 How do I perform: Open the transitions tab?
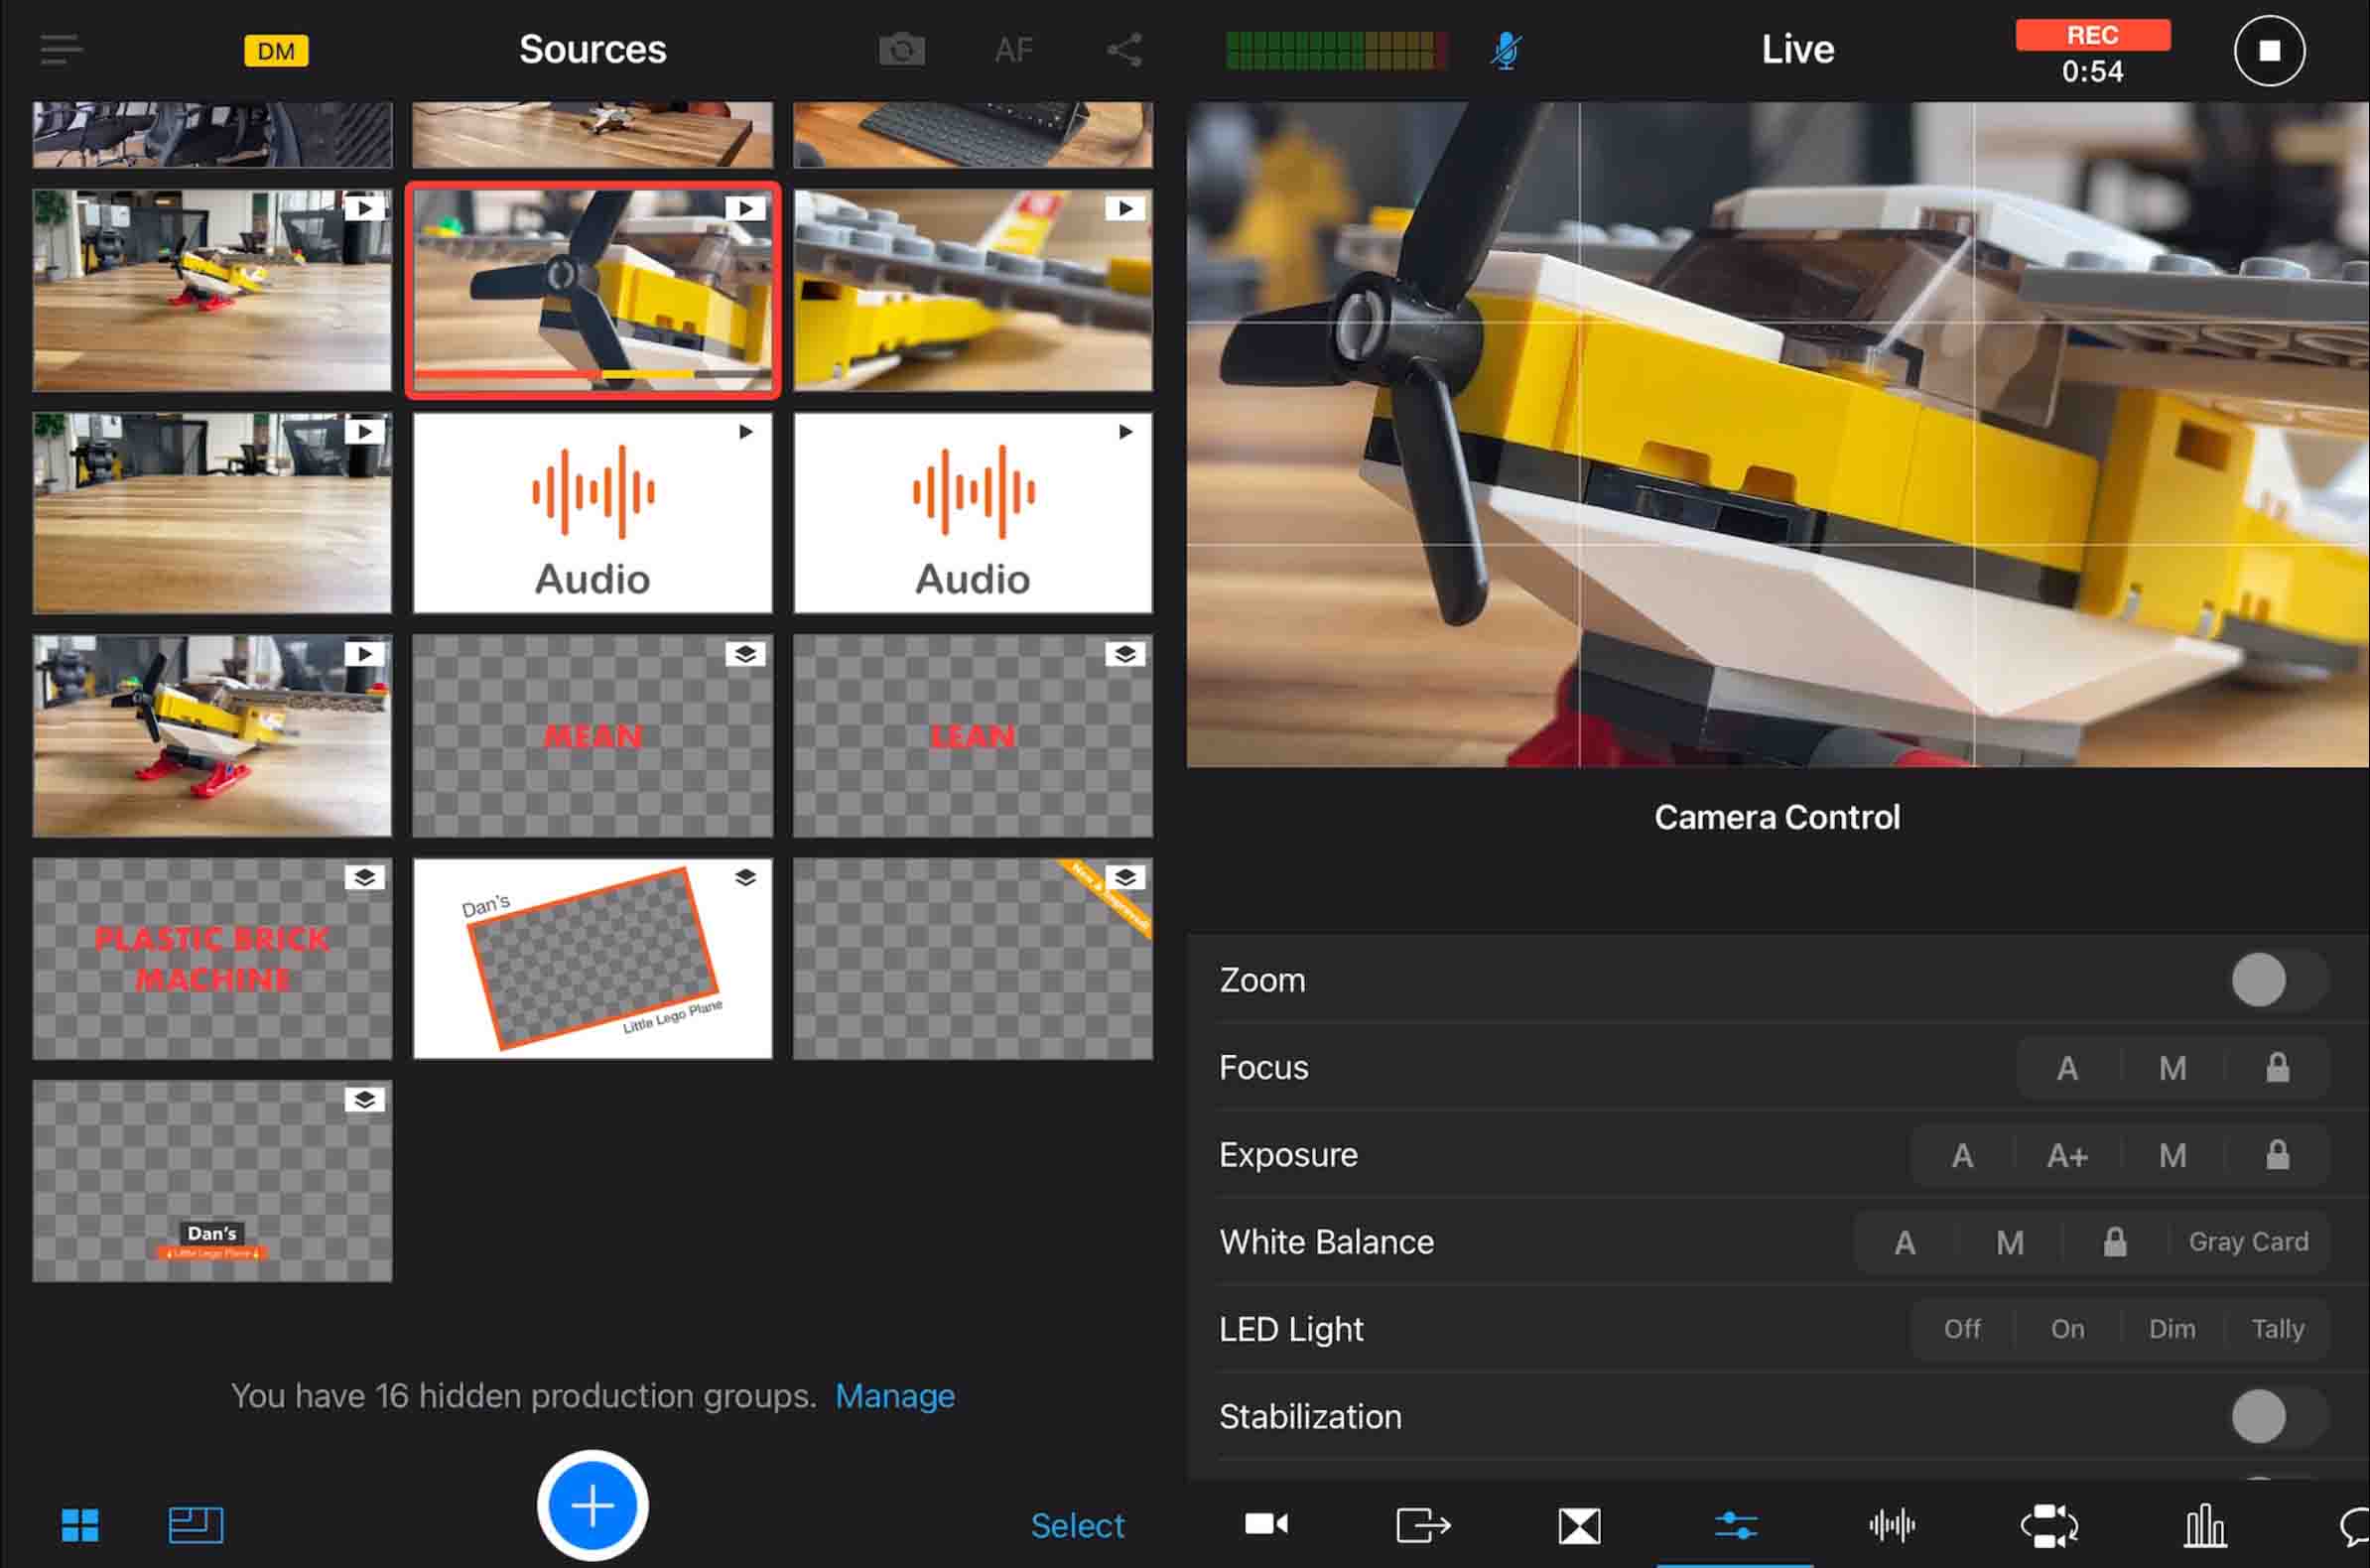point(1579,1526)
